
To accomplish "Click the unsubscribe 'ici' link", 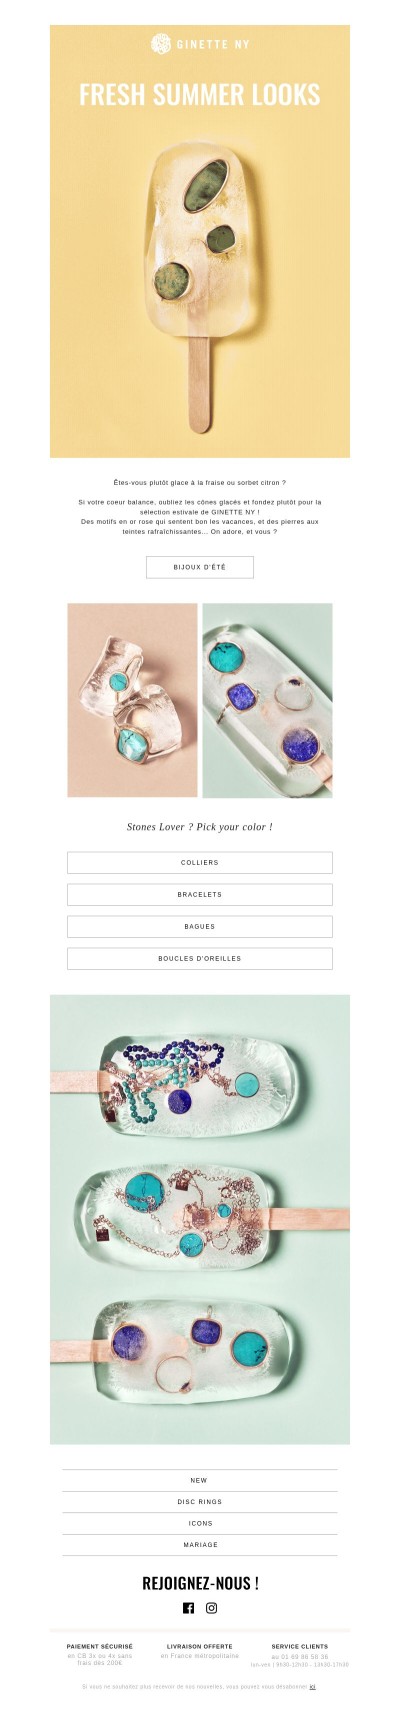I will point(313,1686).
